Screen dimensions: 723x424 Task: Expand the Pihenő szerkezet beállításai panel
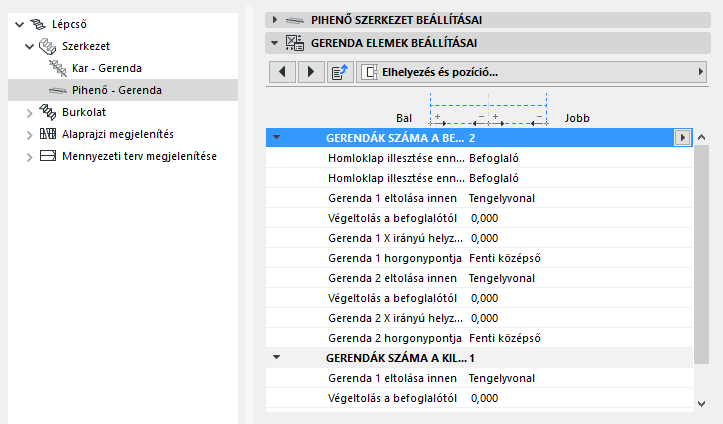pyautogui.click(x=275, y=20)
